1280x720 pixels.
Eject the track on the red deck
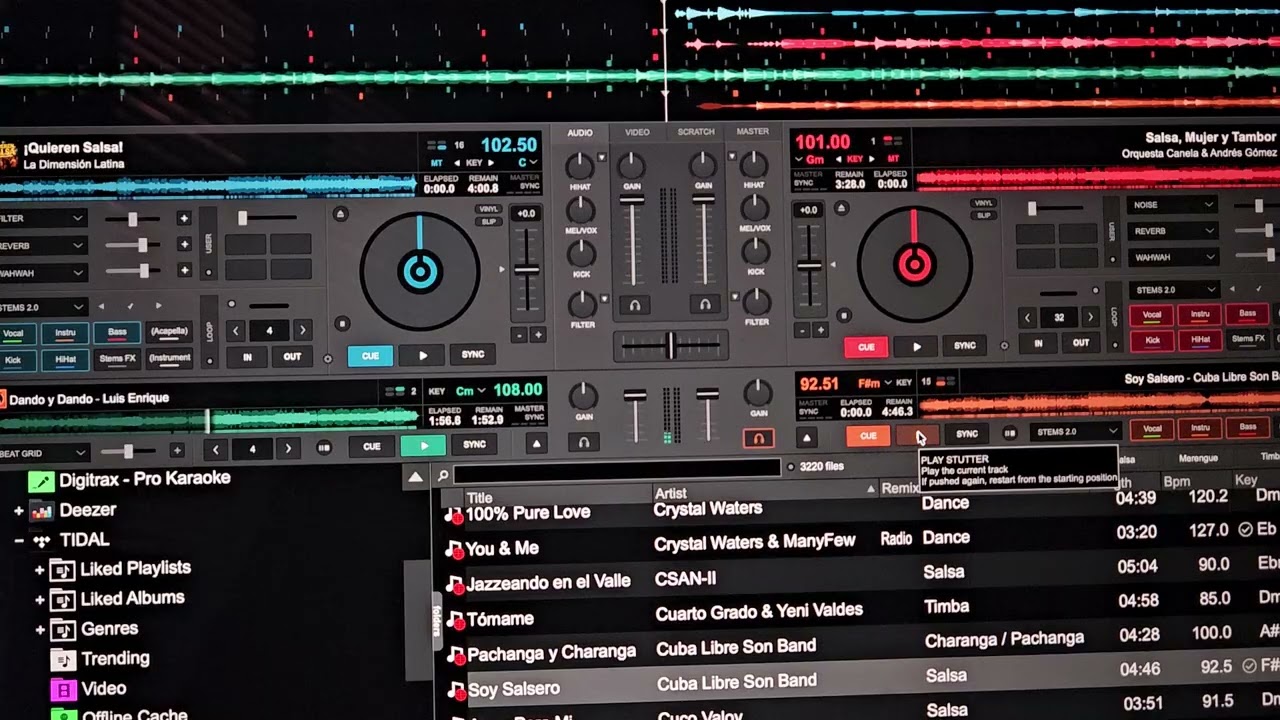pos(844,209)
